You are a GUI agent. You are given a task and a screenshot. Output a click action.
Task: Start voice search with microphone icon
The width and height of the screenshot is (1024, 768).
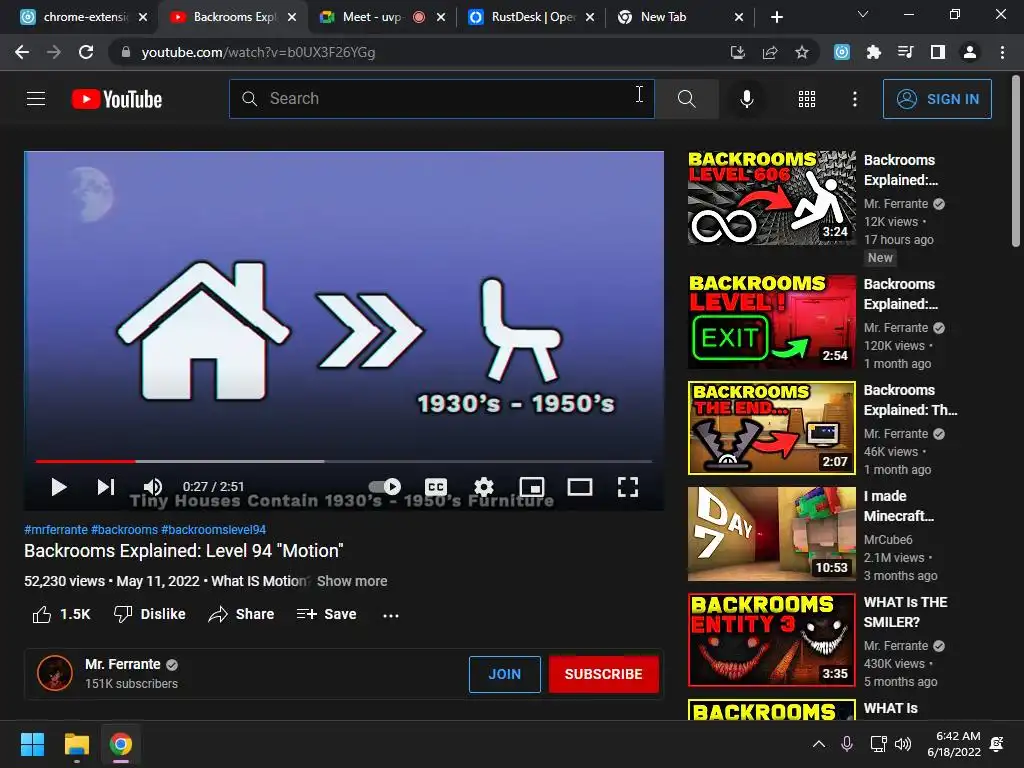(x=746, y=99)
